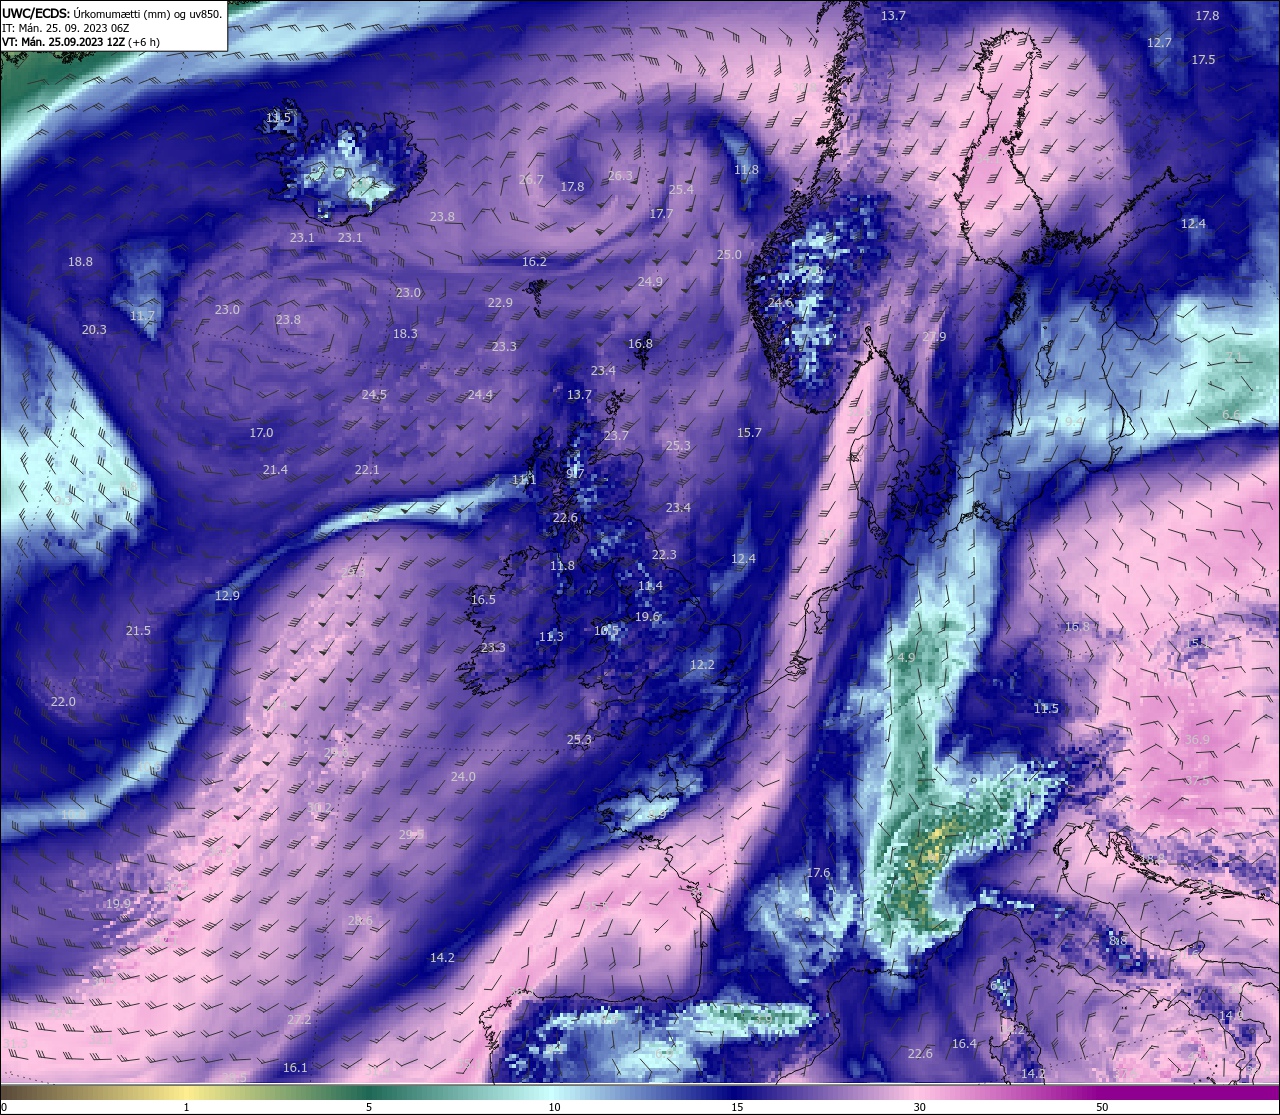Image resolution: width=1280 pixels, height=1115 pixels.
Task: Click the 25.4 value on the map
Action: tap(681, 190)
